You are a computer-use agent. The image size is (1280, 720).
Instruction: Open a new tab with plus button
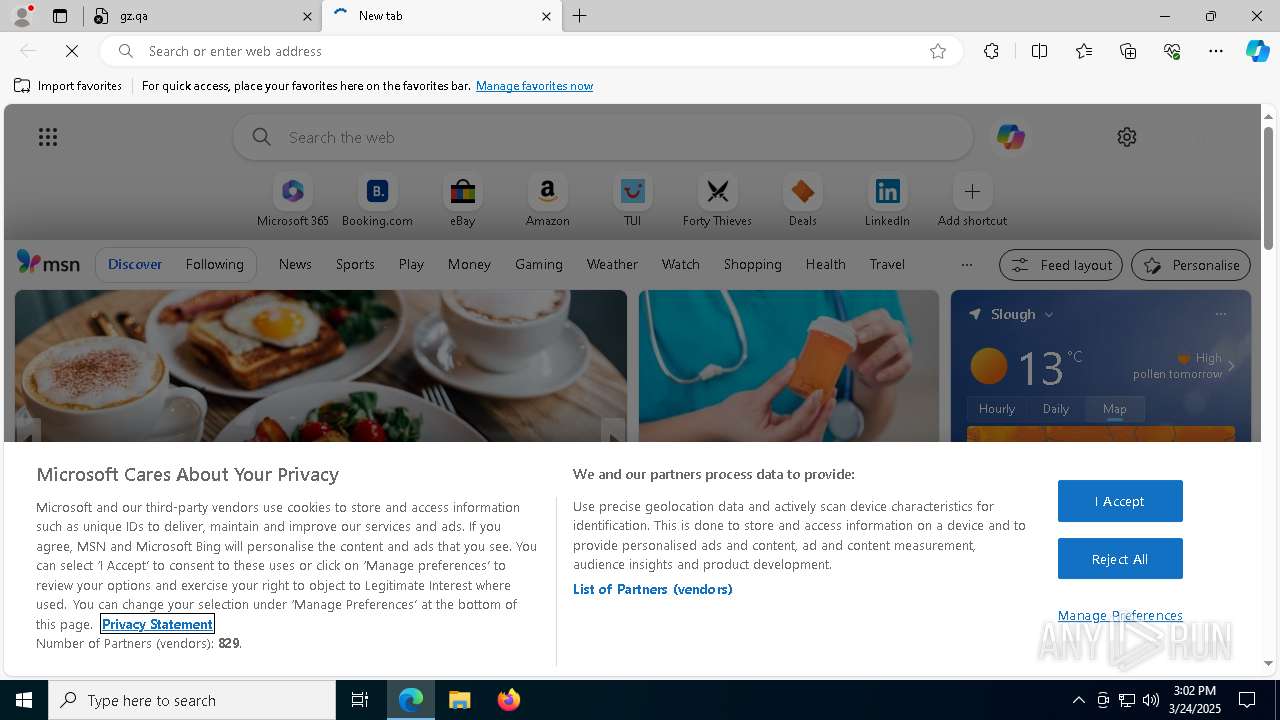(580, 16)
